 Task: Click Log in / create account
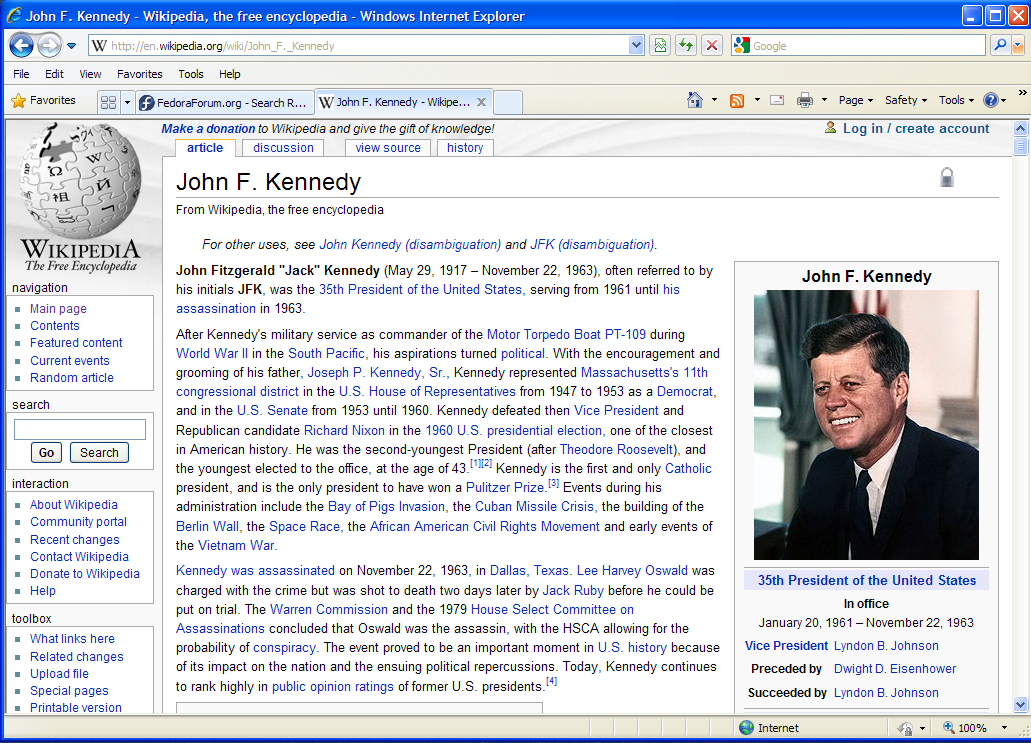[x=916, y=128]
